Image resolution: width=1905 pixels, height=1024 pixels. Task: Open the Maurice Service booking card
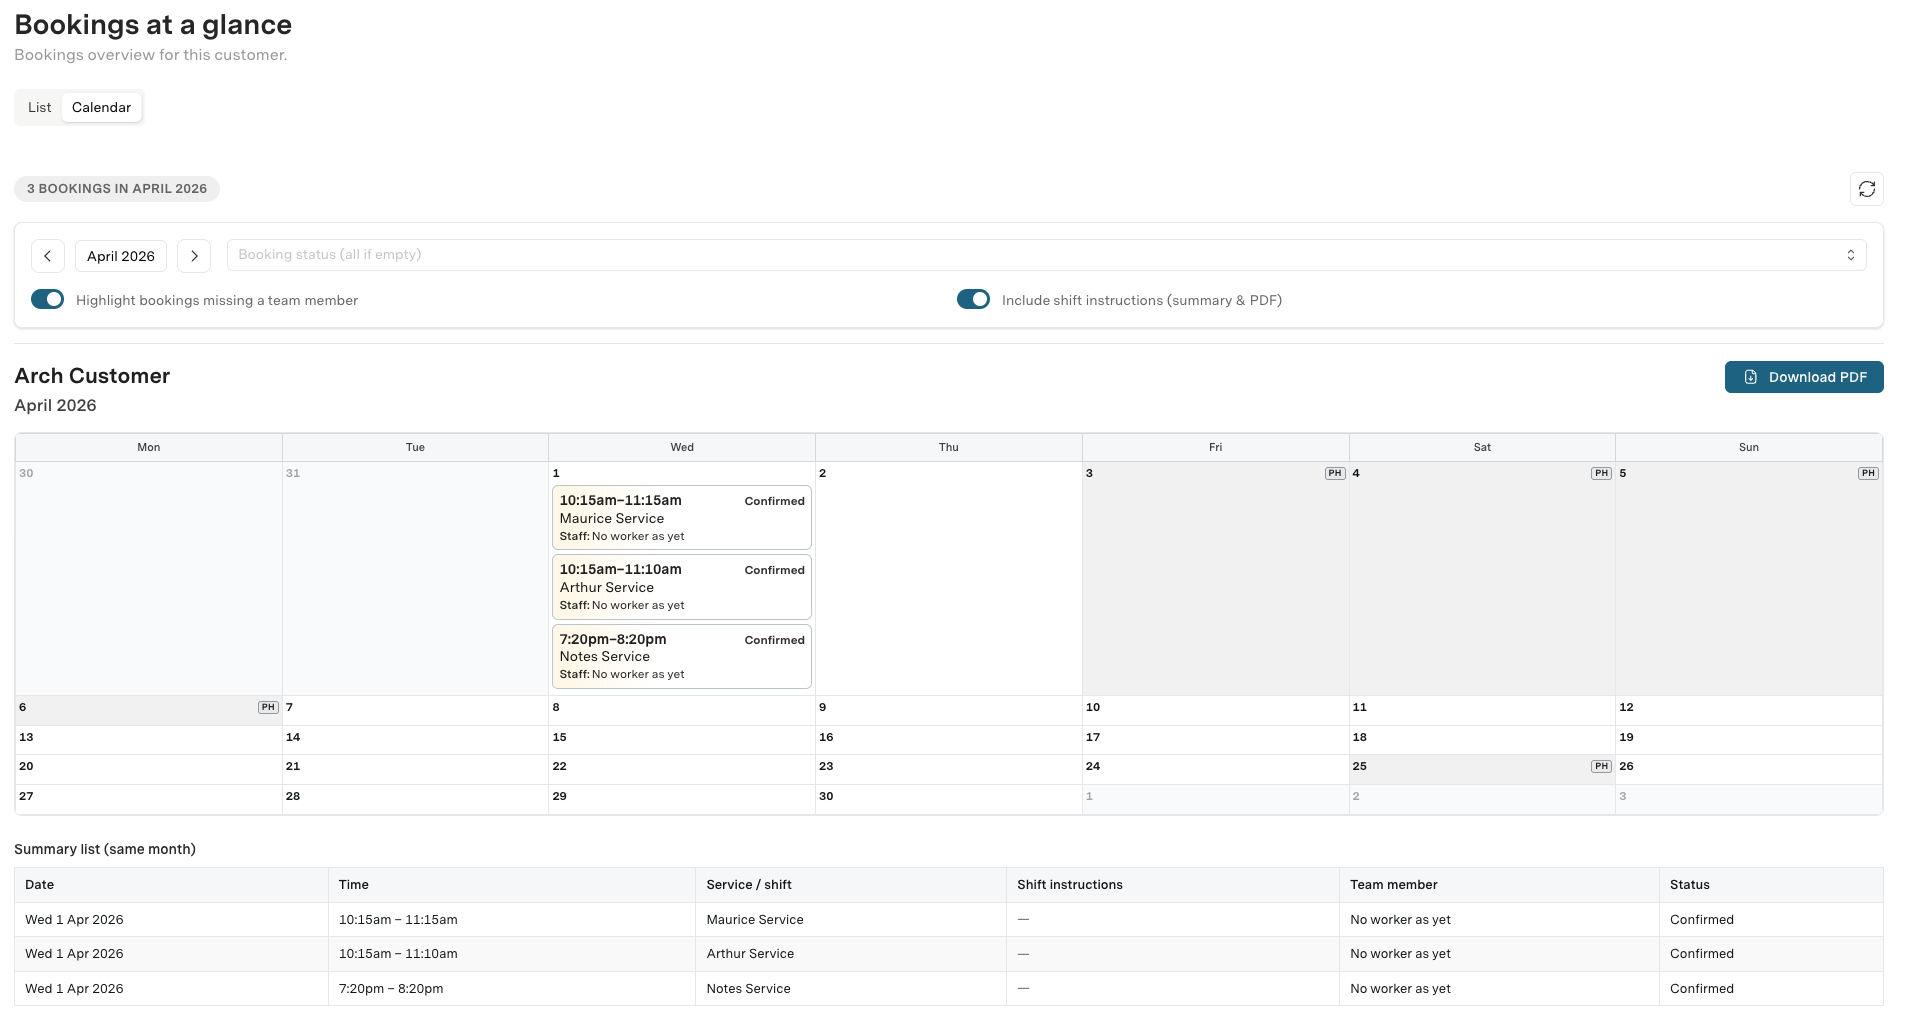tap(681, 518)
